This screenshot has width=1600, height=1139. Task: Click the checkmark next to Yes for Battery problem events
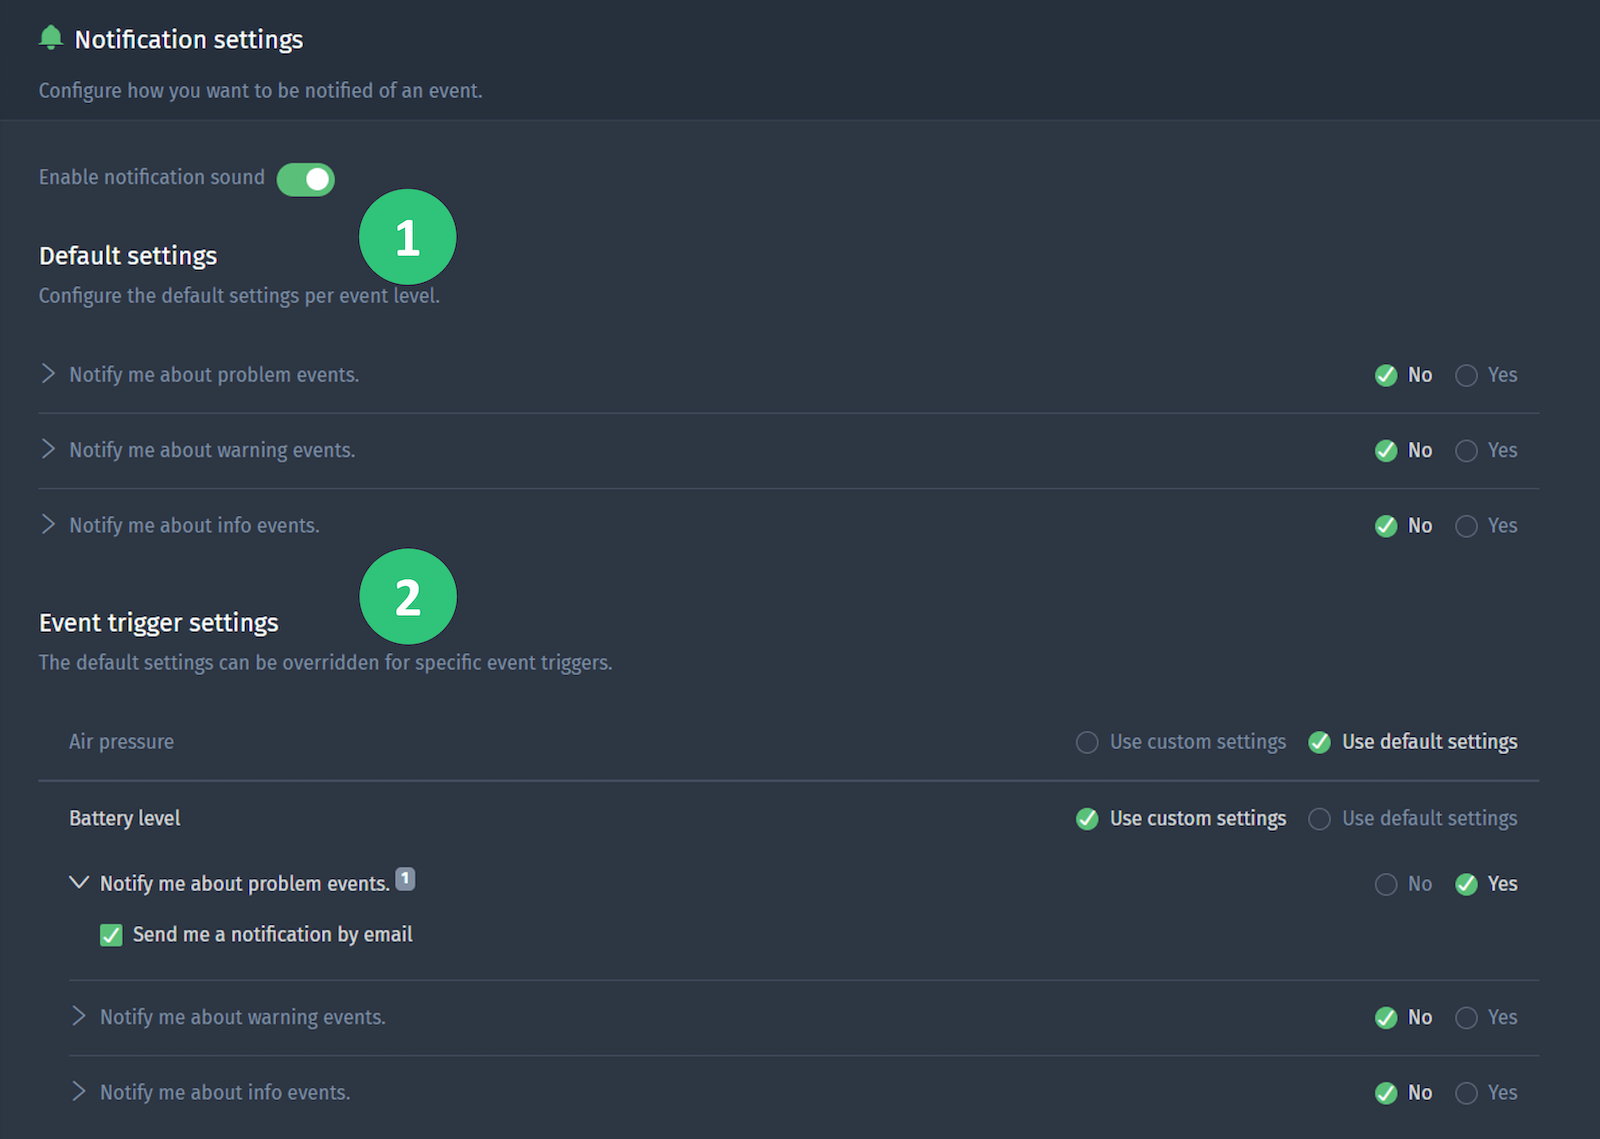(x=1466, y=884)
